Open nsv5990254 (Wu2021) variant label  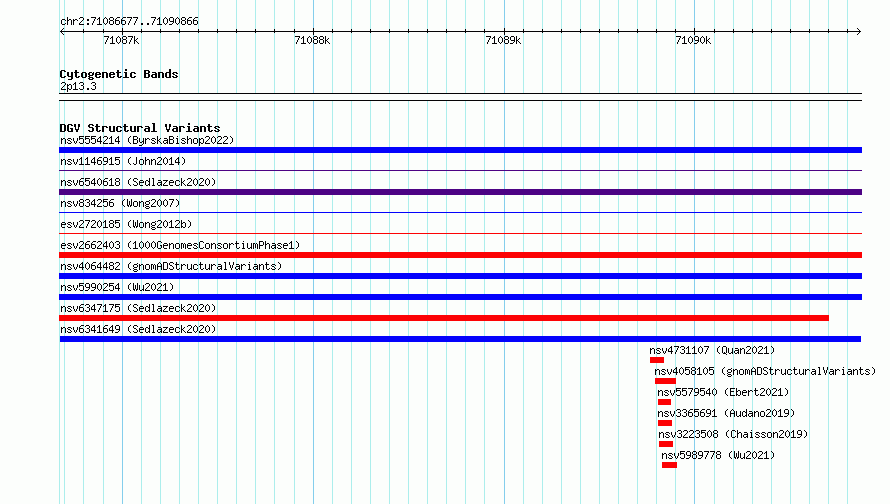[117, 287]
